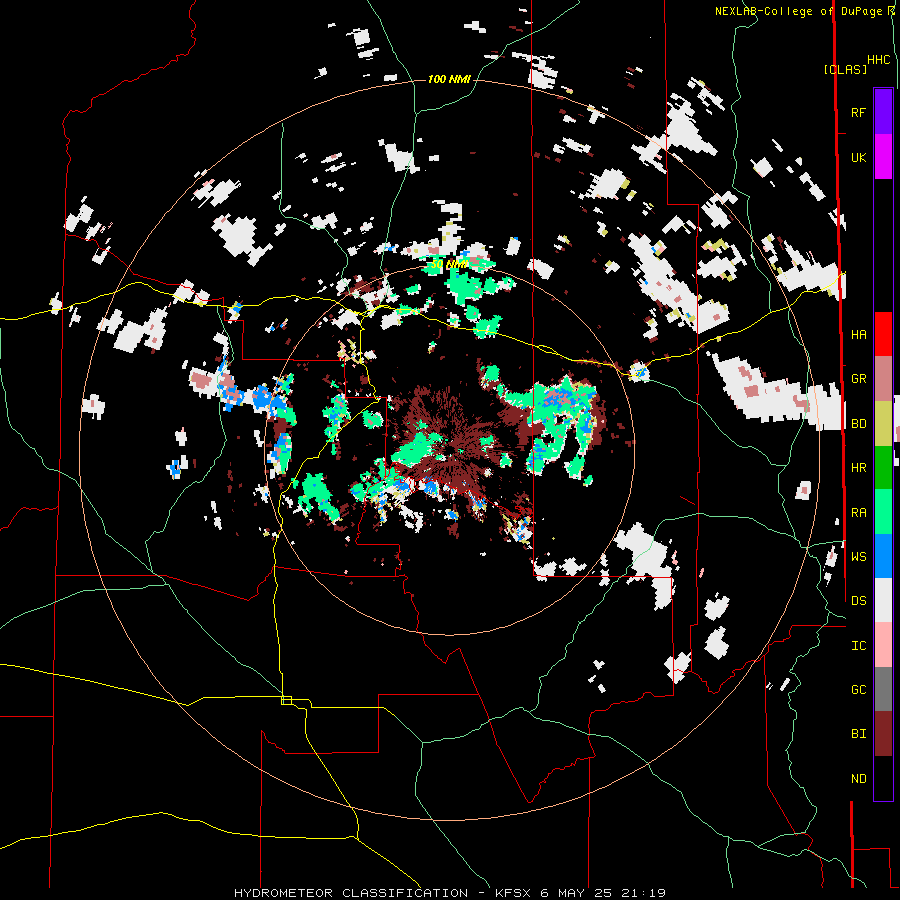Click the ND black legend swatch
Image resolution: width=900 pixels, height=900 pixels.
[x=883, y=778]
